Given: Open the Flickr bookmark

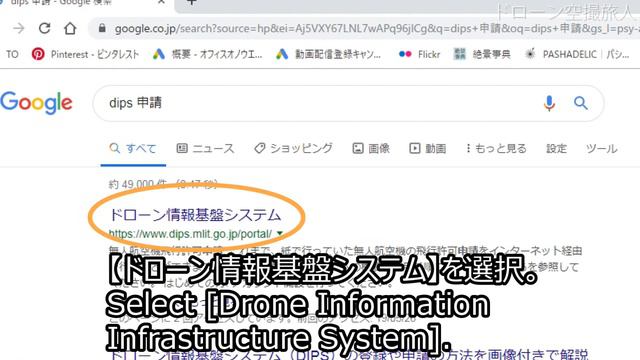Looking at the screenshot, I should coord(419,54).
